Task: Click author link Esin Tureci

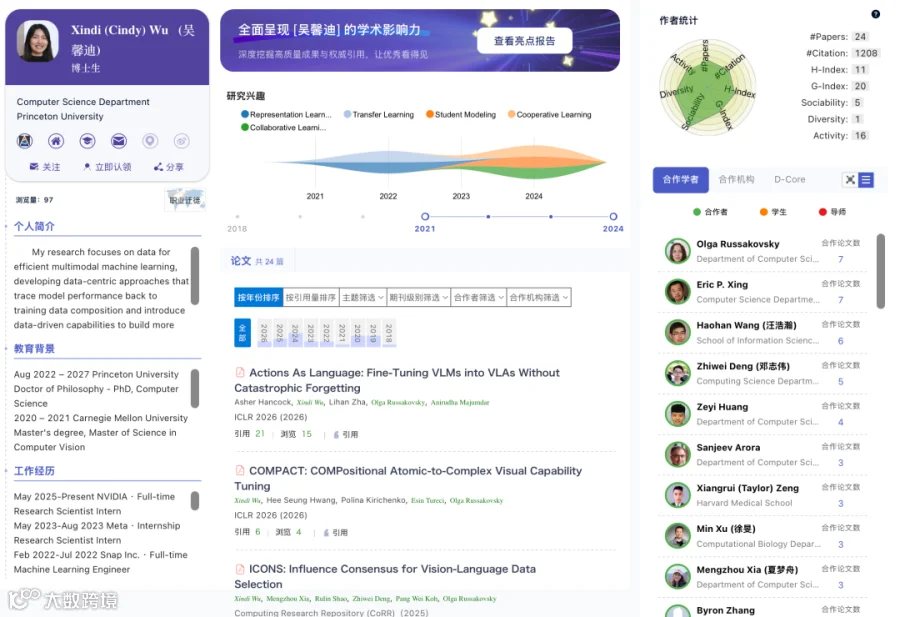Action: 428,500
